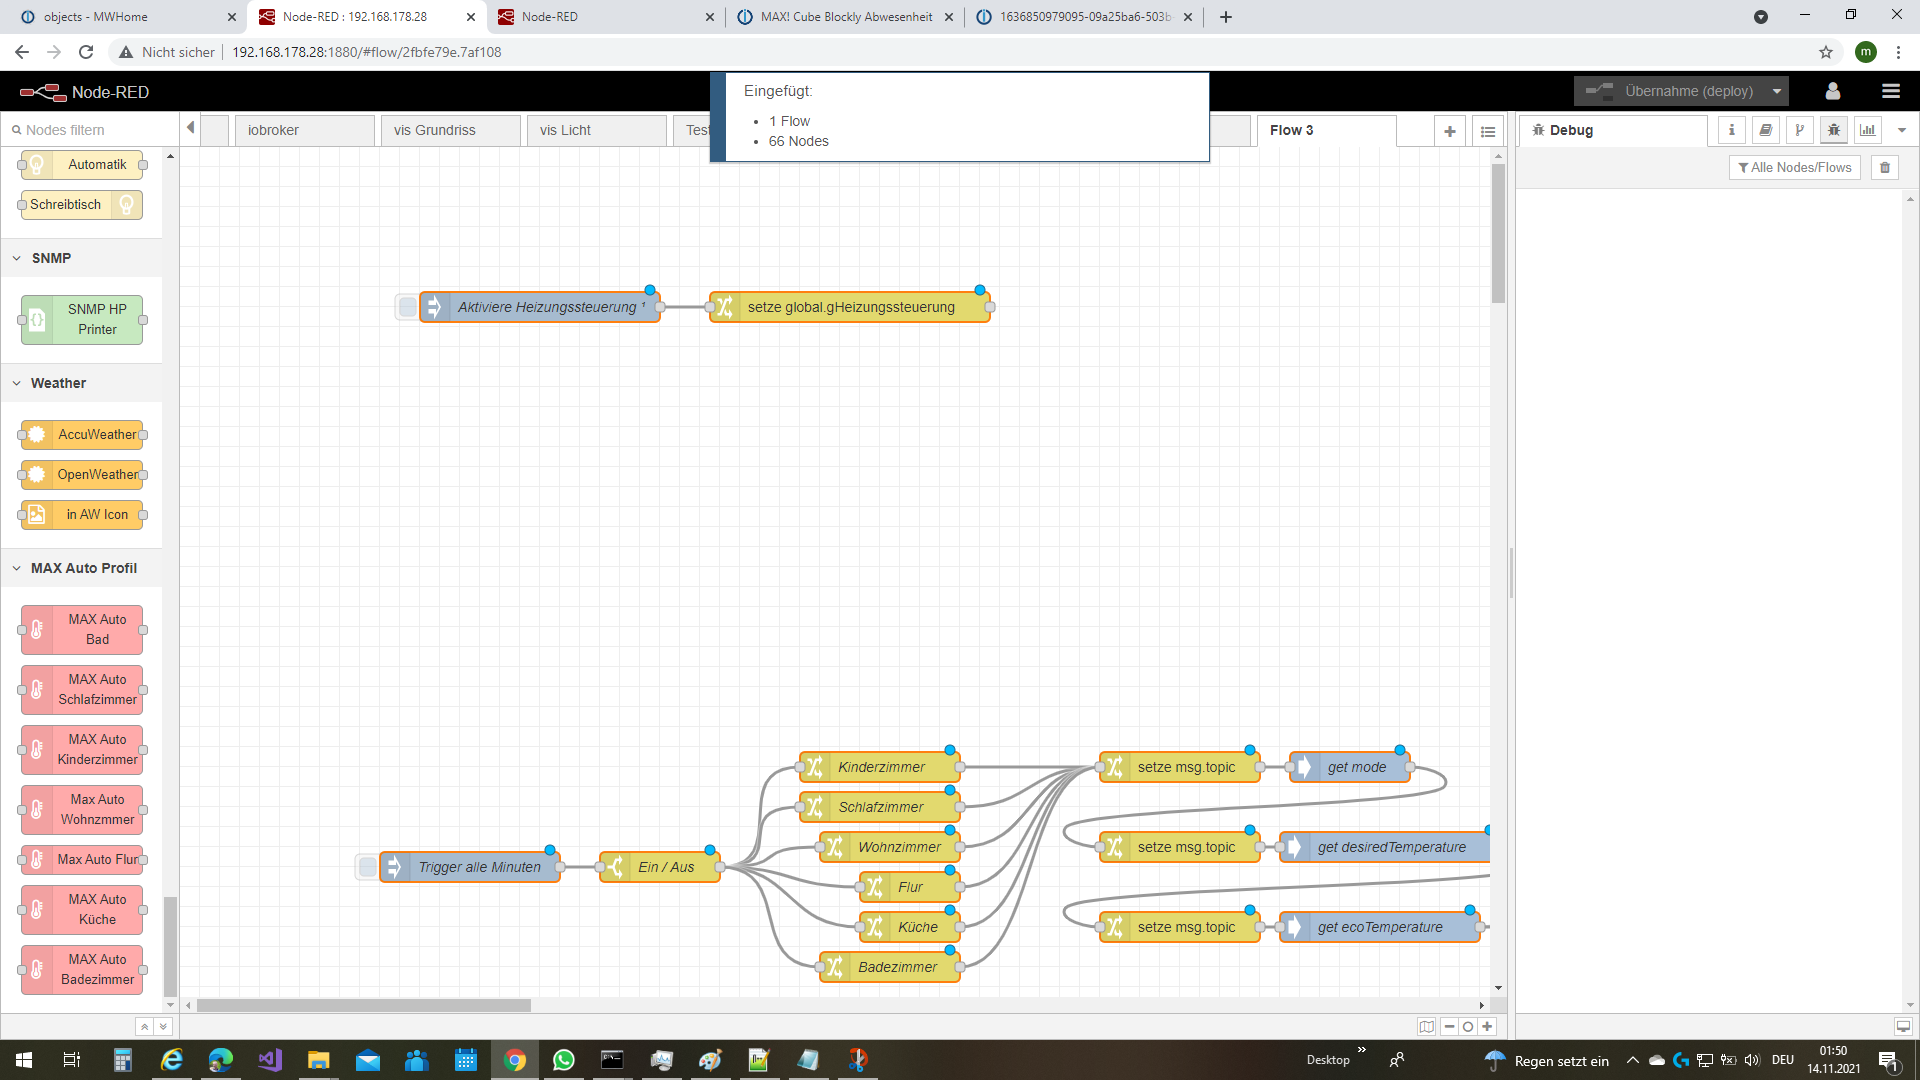Trigger the 'Aktiviere Heizungssteuerung' inject node button
1920x1080 pixels.
pyautogui.click(x=407, y=307)
